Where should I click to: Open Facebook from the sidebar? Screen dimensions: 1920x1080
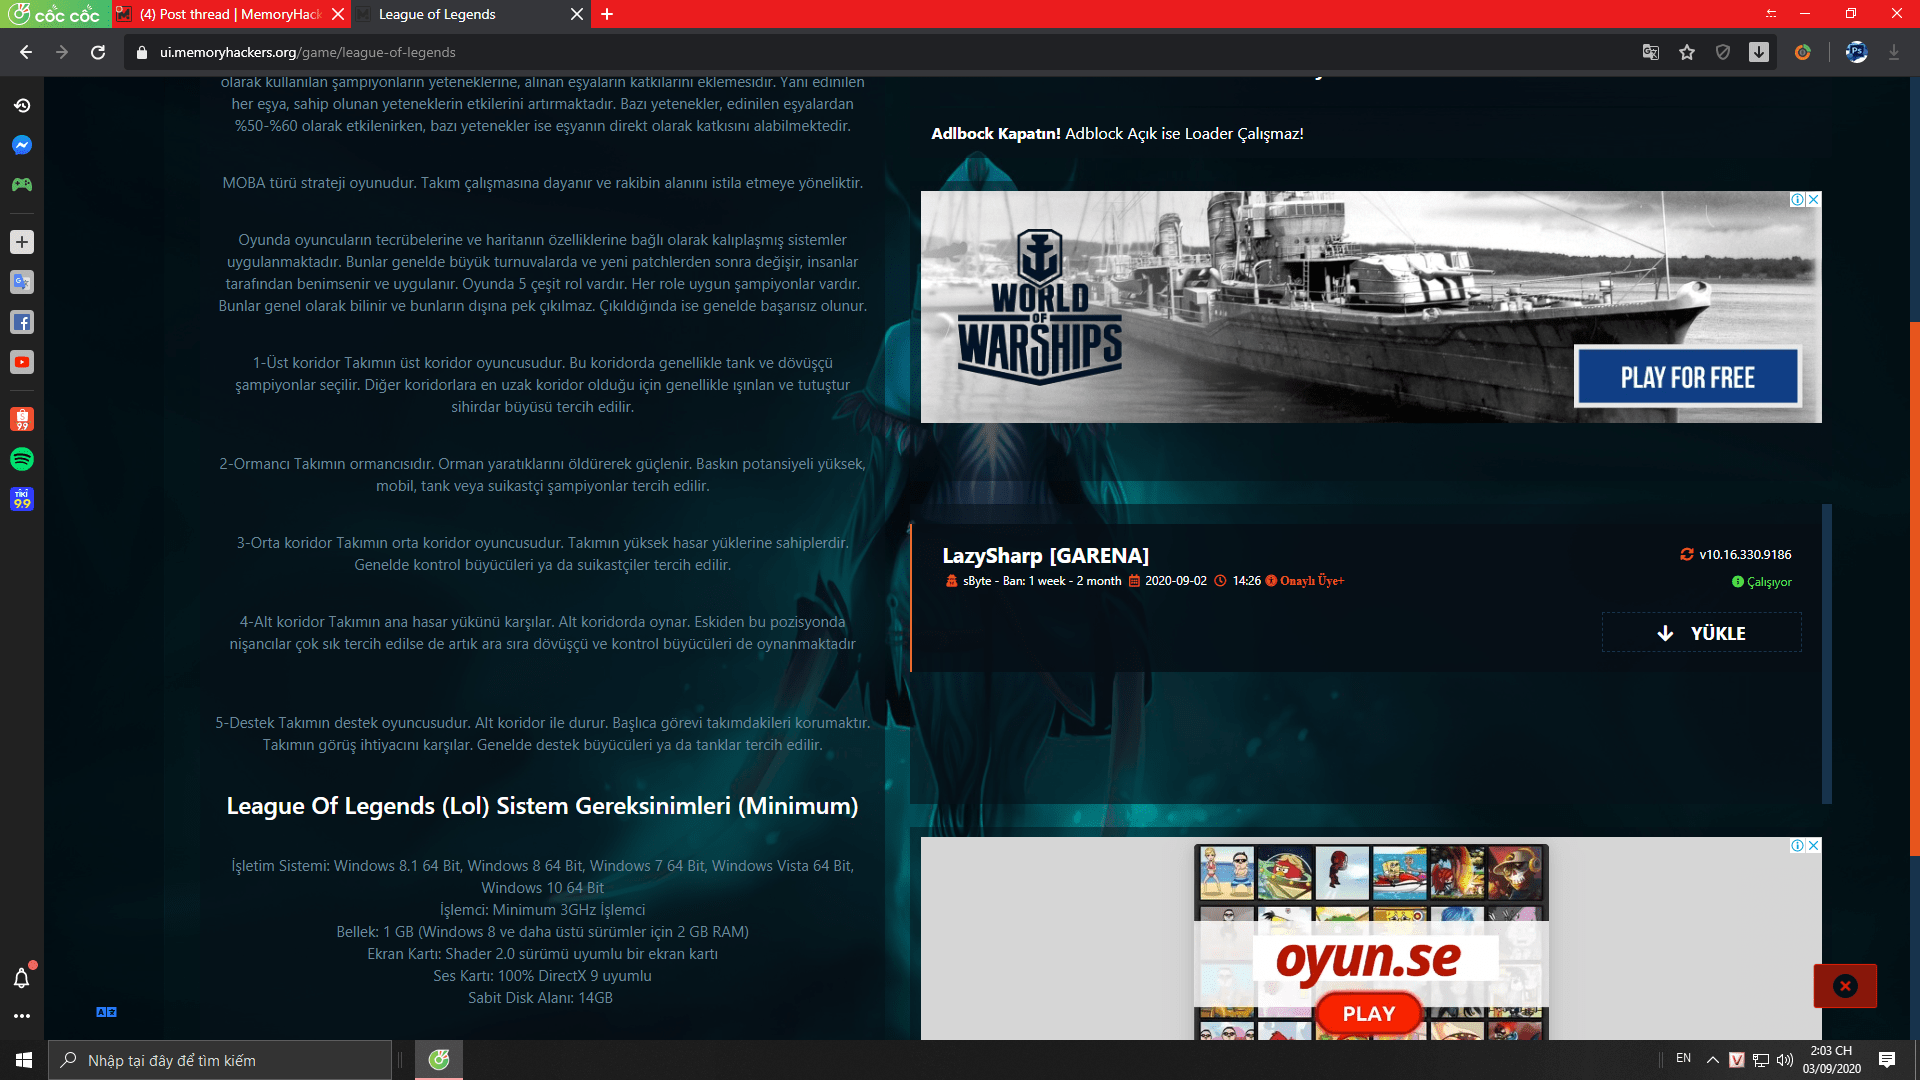coord(22,322)
